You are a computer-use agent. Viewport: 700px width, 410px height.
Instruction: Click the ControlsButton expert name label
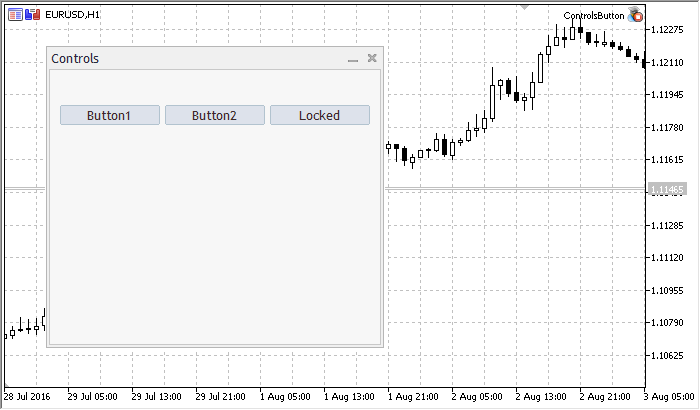pyautogui.click(x=593, y=16)
